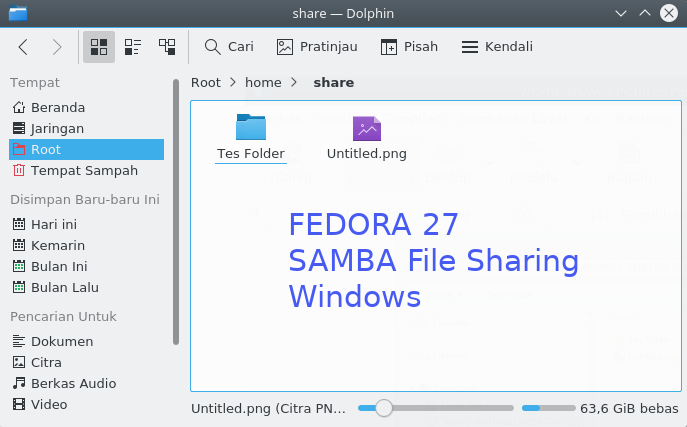This screenshot has width=687, height=427.
Task: Click the Video film strip icon
Action: click(19, 404)
